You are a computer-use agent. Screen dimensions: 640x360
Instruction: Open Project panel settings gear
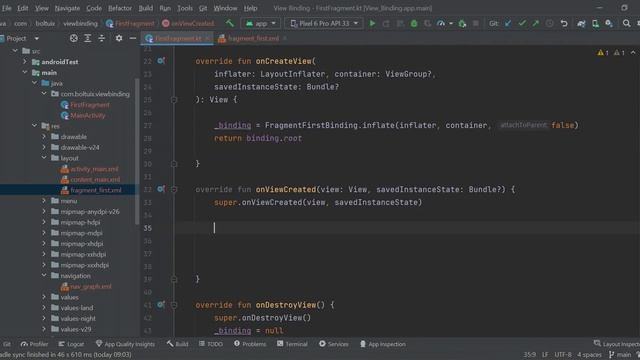coord(119,38)
